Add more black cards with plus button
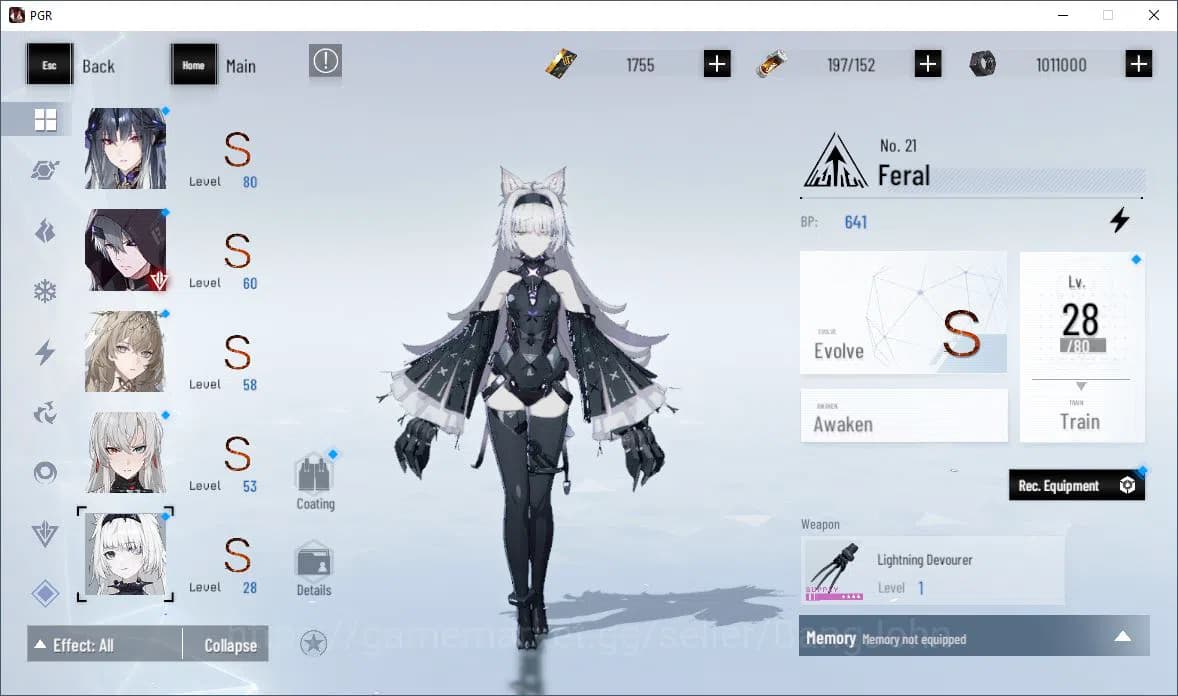1178x696 pixels. [x=717, y=64]
